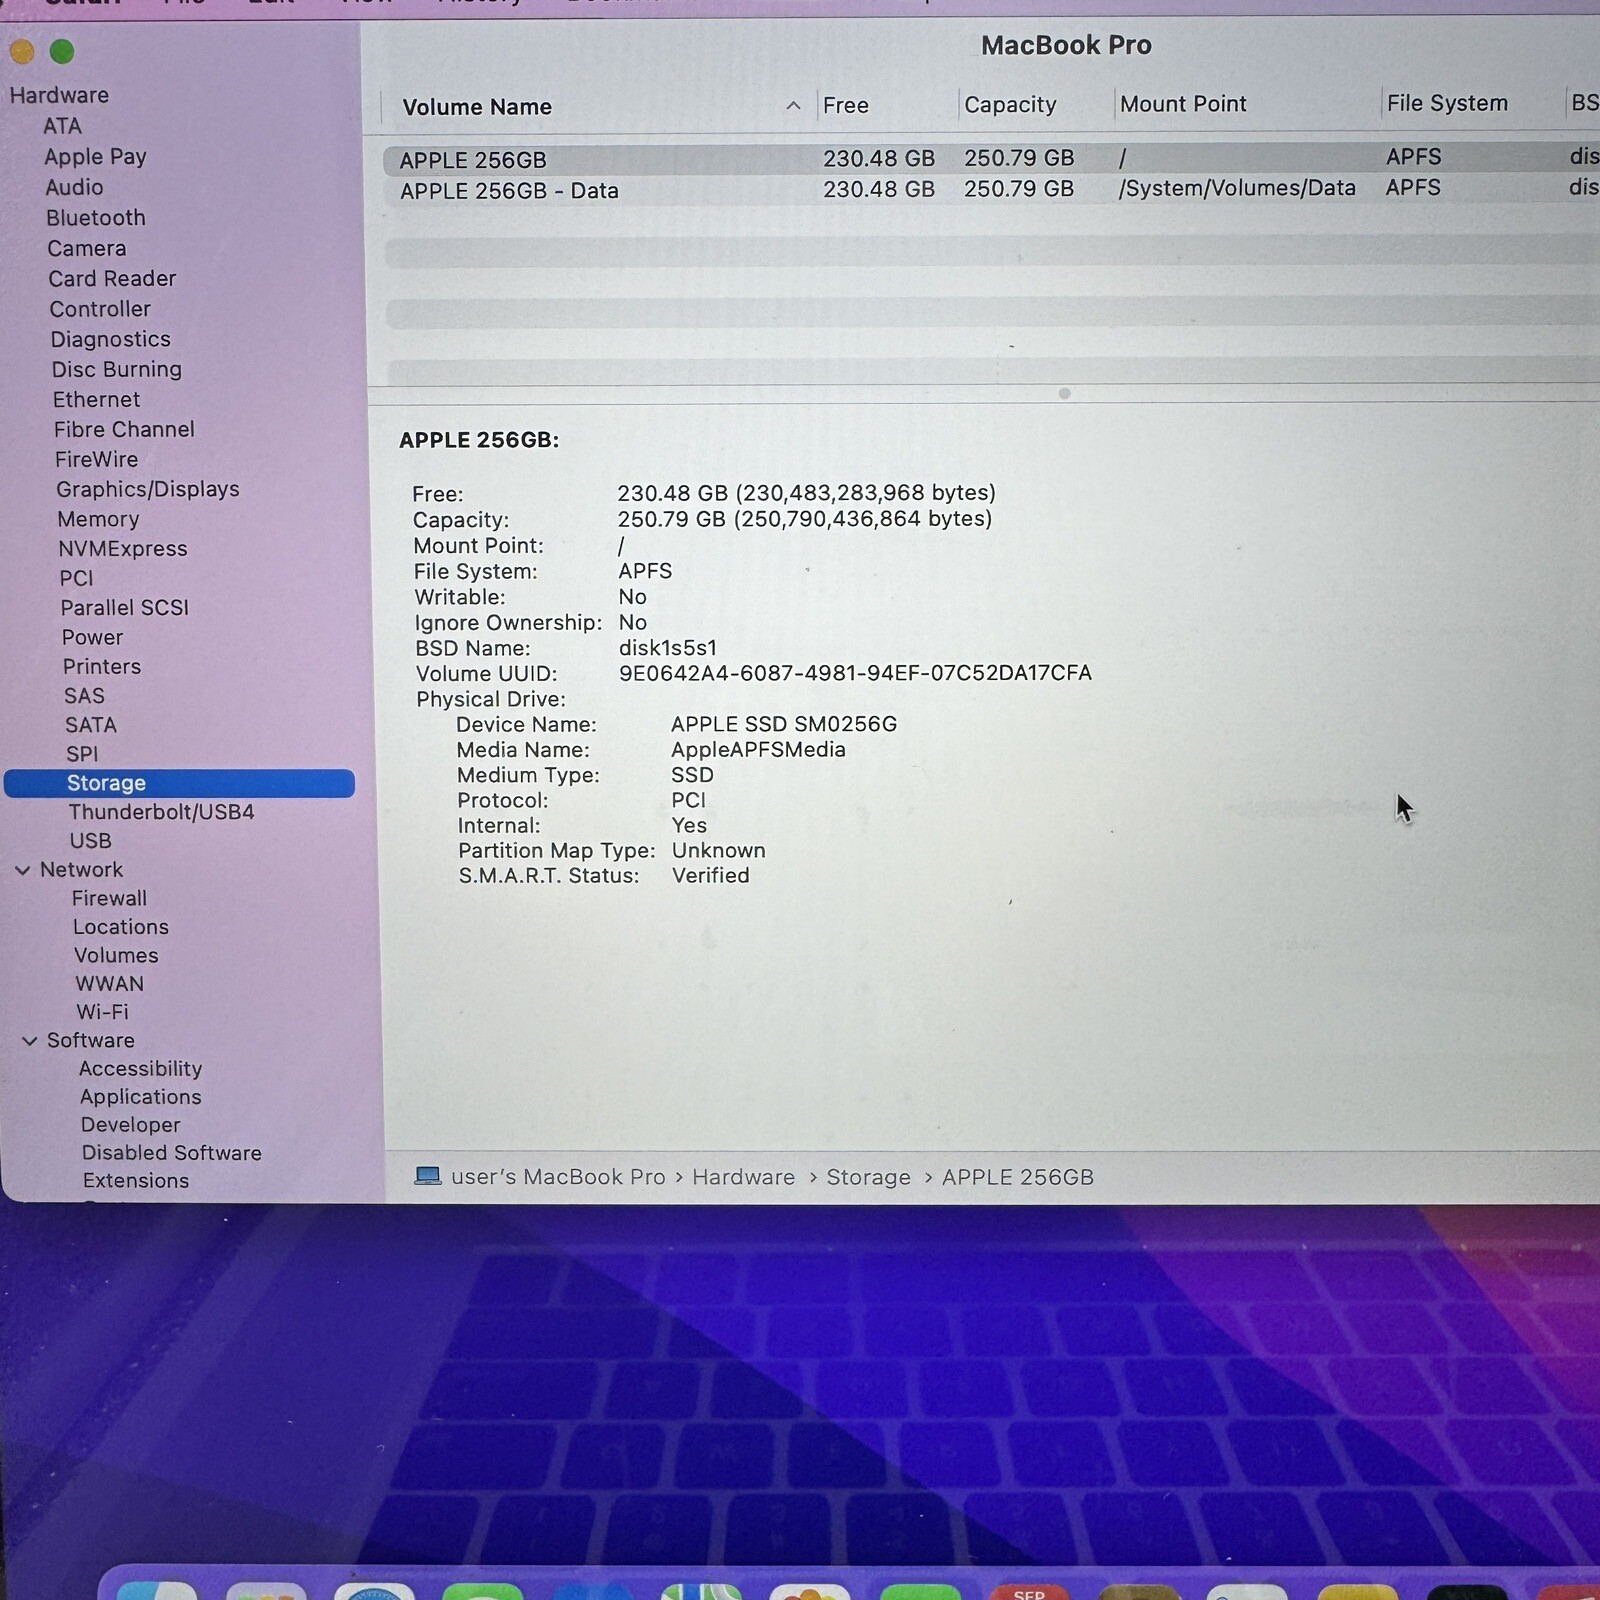Click the Volume UUID value text
Image resolution: width=1600 pixels, height=1600 pixels.
(x=855, y=673)
